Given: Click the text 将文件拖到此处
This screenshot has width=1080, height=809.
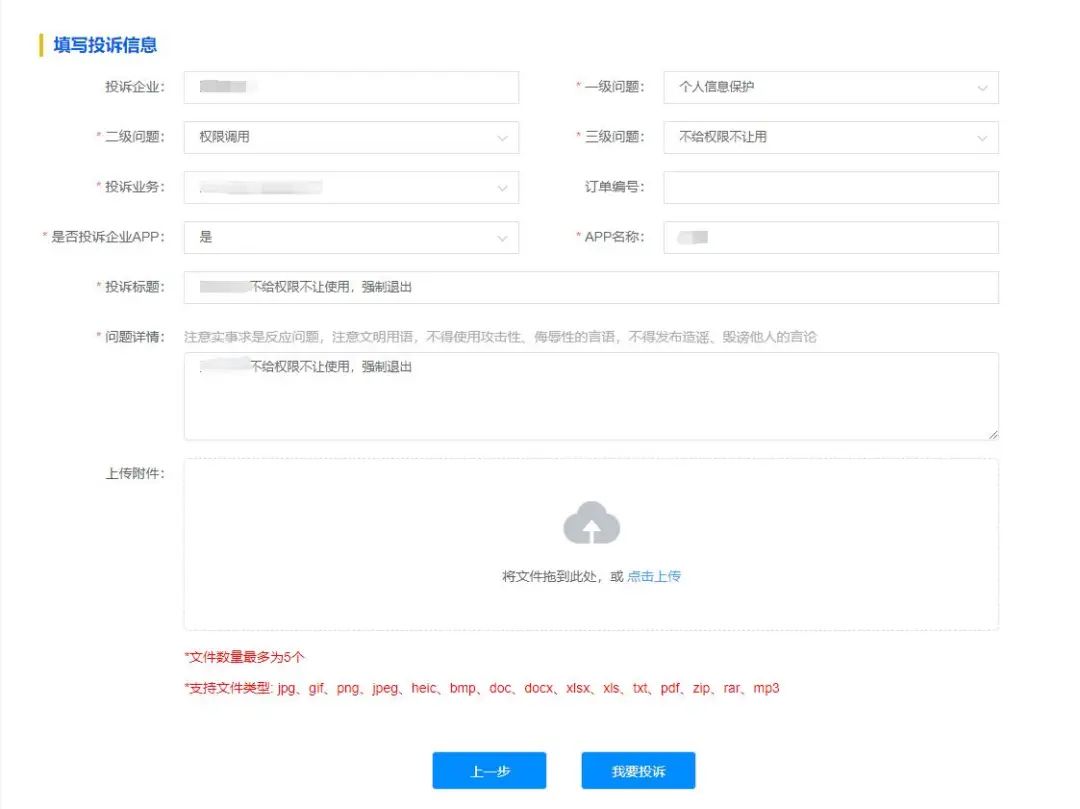Looking at the screenshot, I should tap(549, 576).
